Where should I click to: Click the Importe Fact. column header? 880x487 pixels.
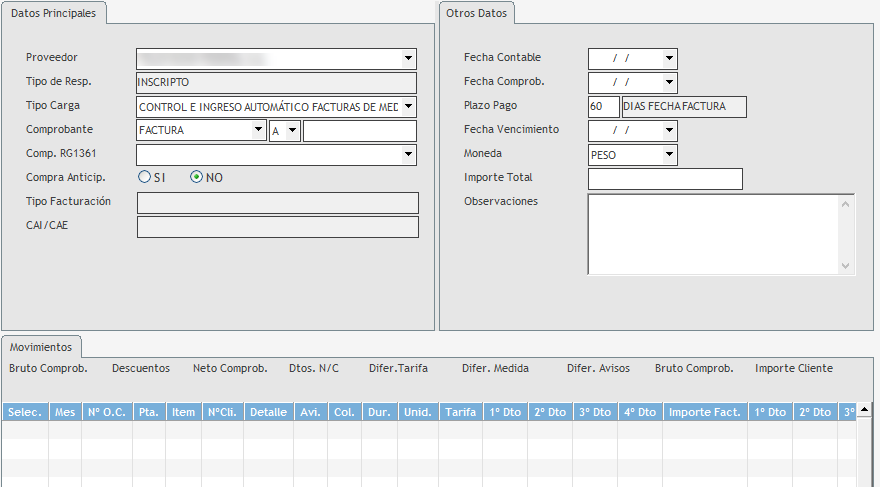pos(704,412)
